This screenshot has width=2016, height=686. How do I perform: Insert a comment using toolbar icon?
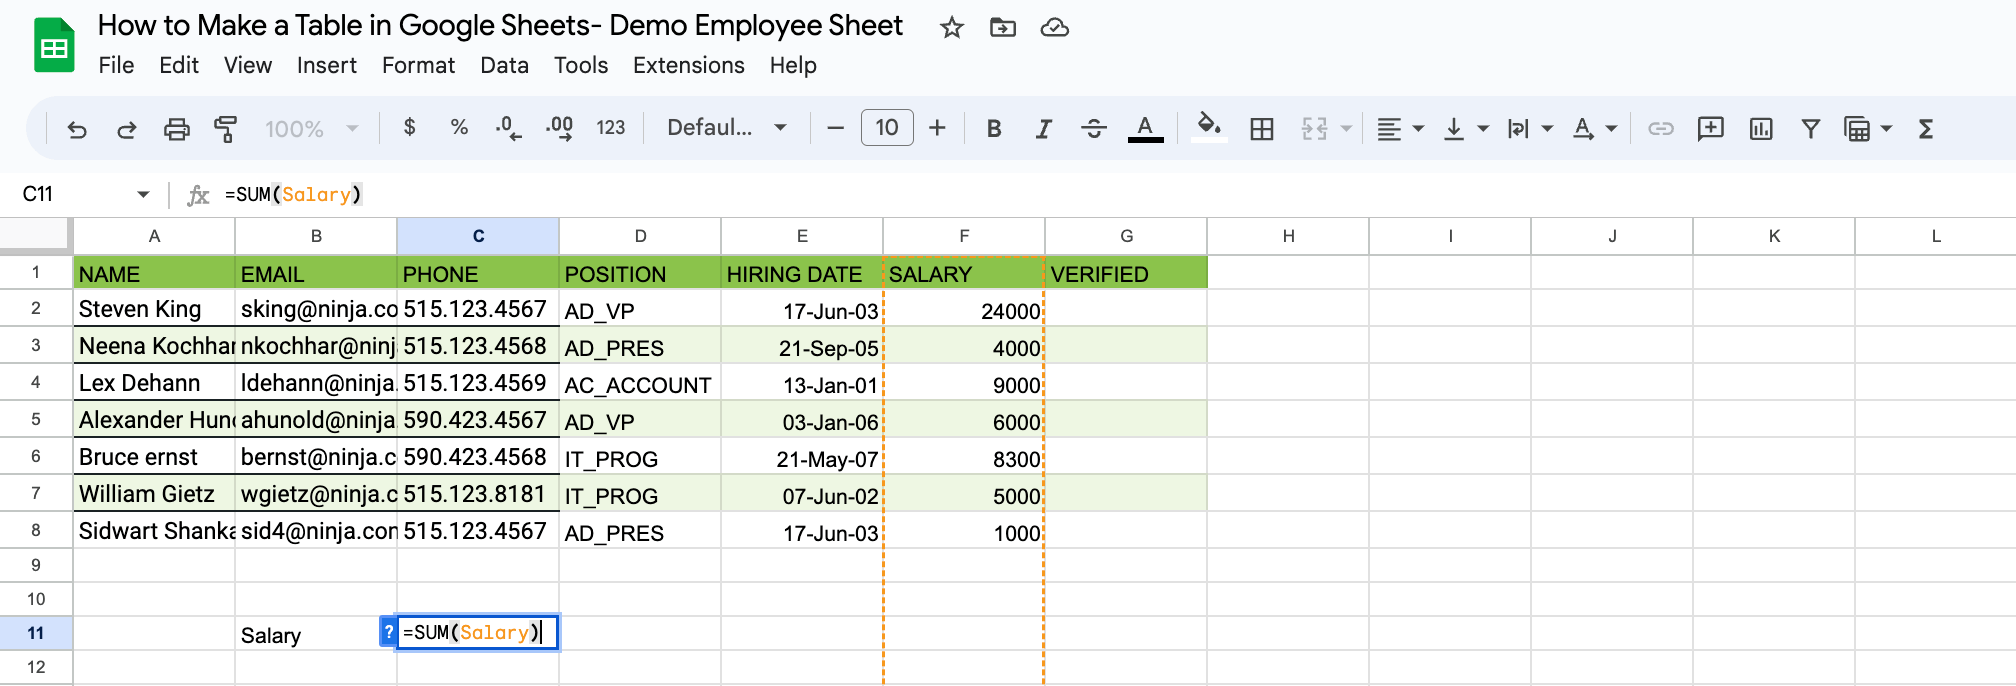(1710, 129)
